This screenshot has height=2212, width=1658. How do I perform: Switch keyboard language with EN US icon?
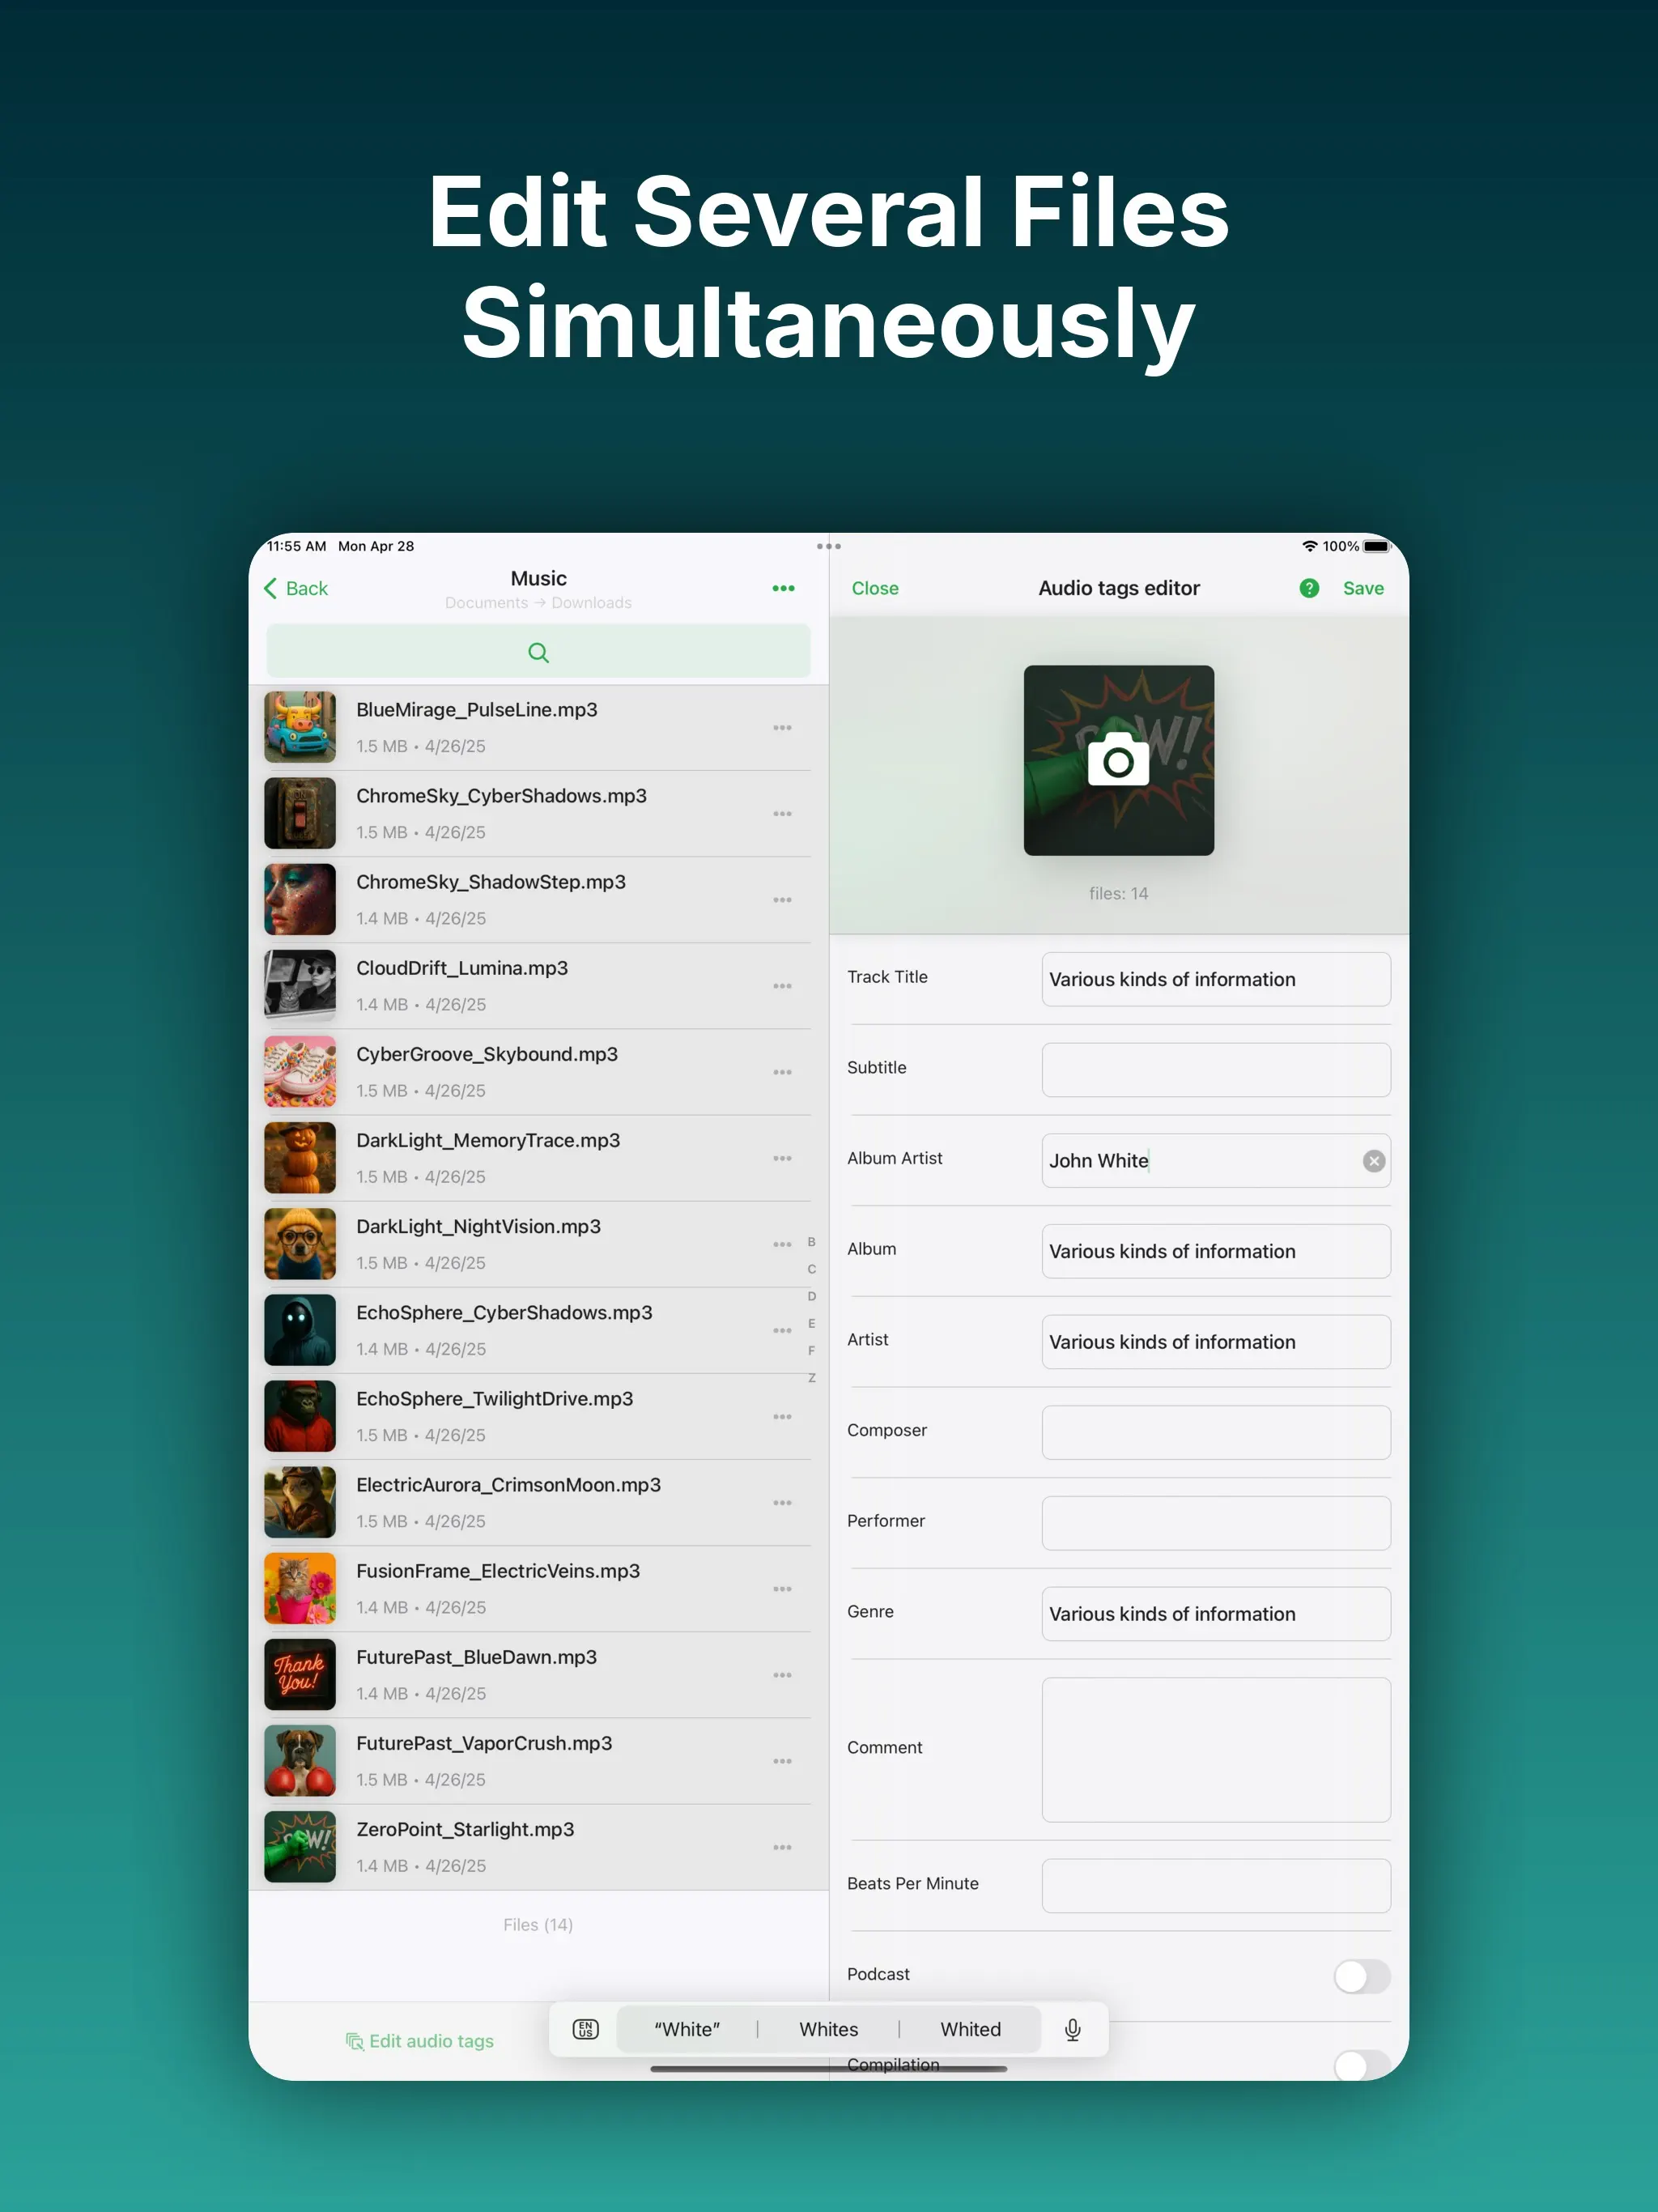pos(585,2029)
